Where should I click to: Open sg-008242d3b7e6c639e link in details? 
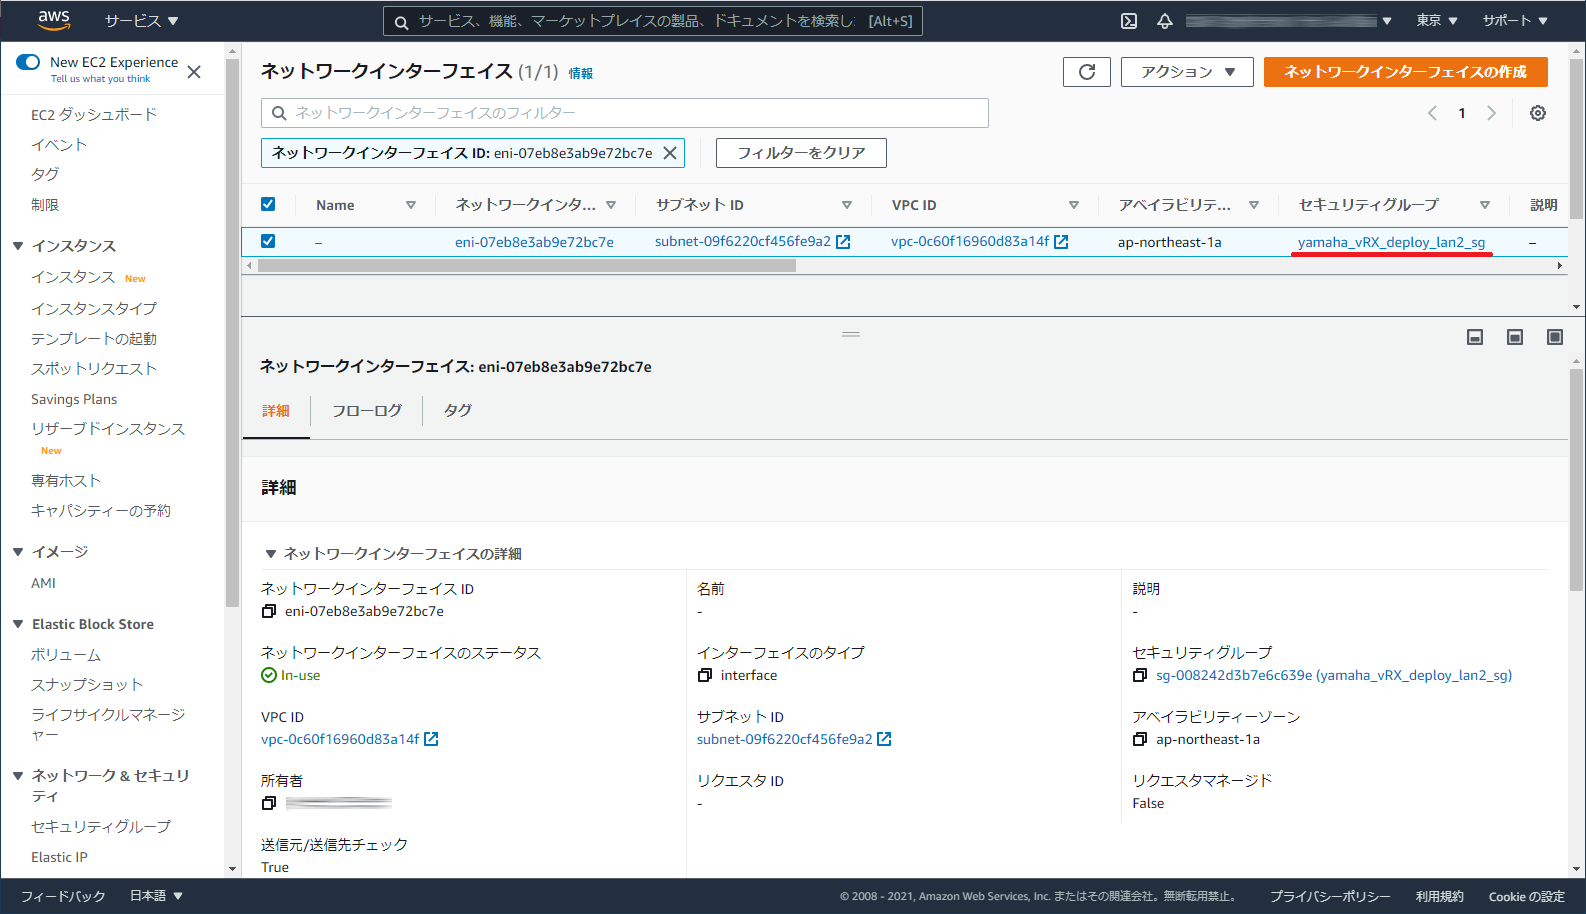pyautogui.click(x=1334, y=676)
